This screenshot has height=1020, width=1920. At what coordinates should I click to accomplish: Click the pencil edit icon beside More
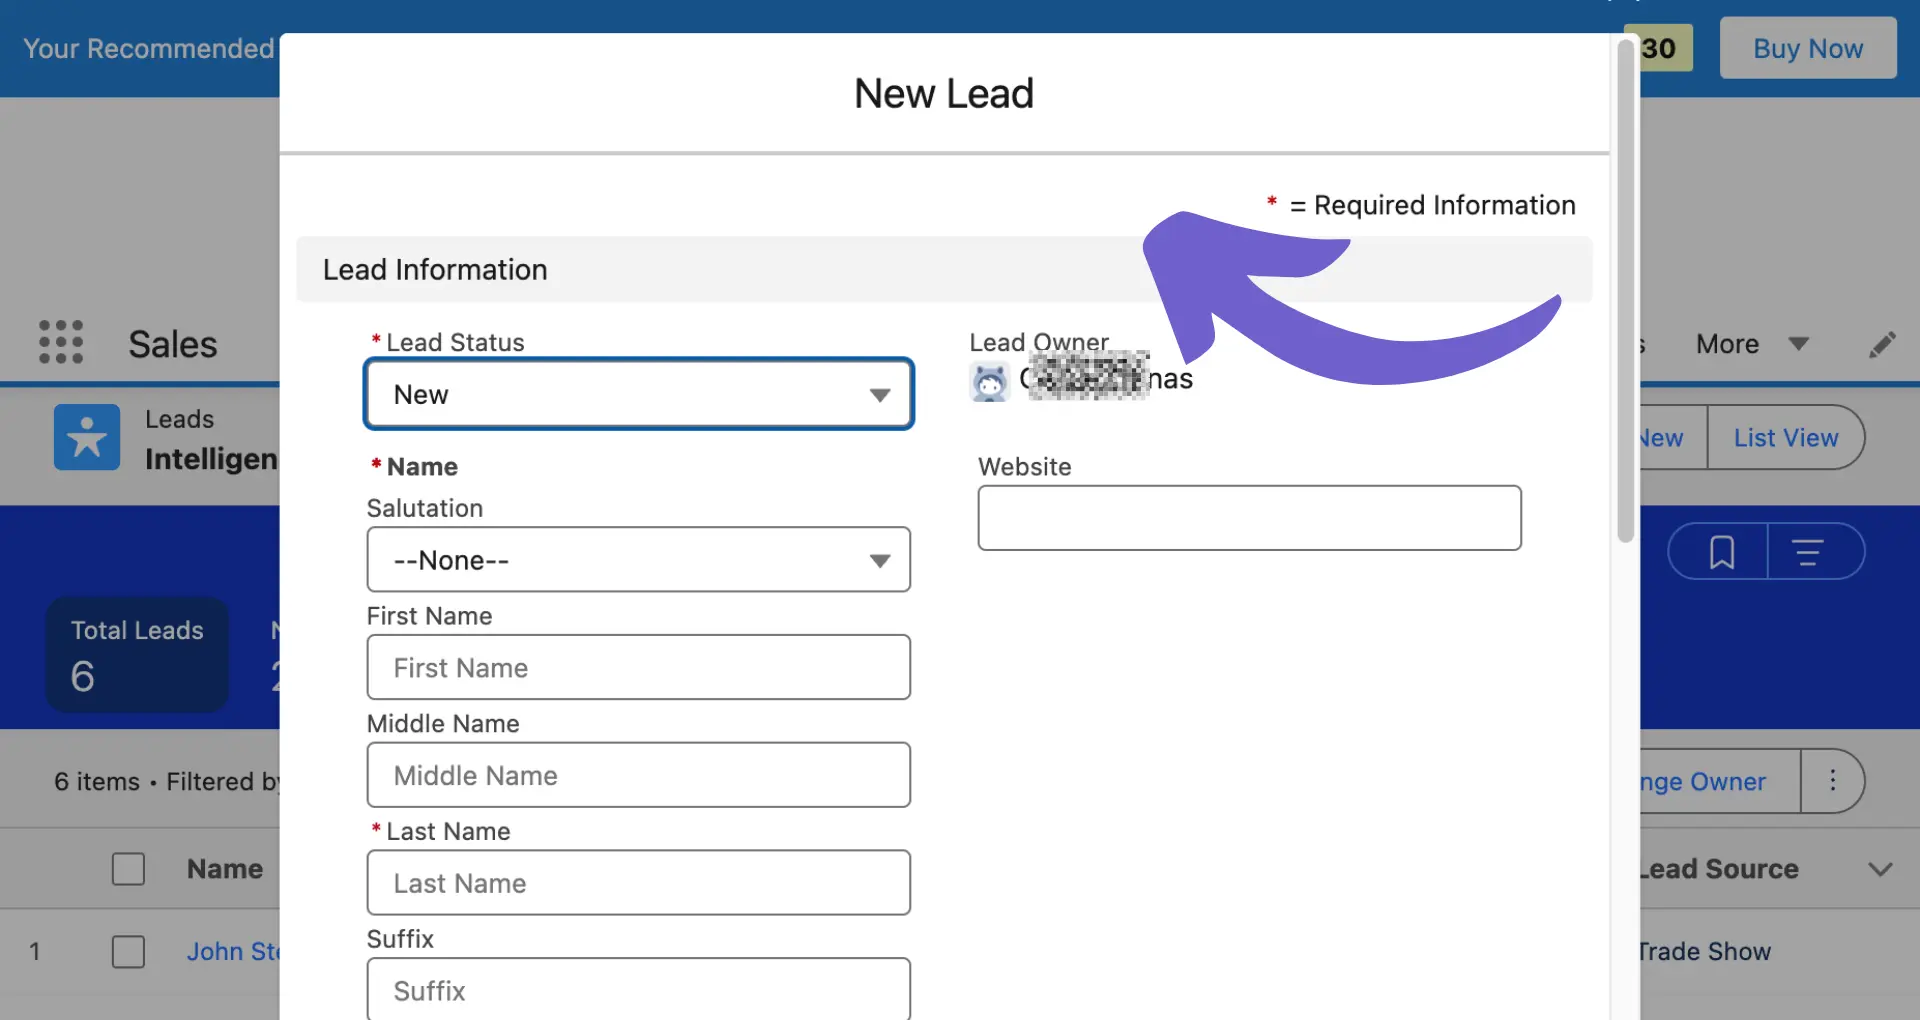1884,344
